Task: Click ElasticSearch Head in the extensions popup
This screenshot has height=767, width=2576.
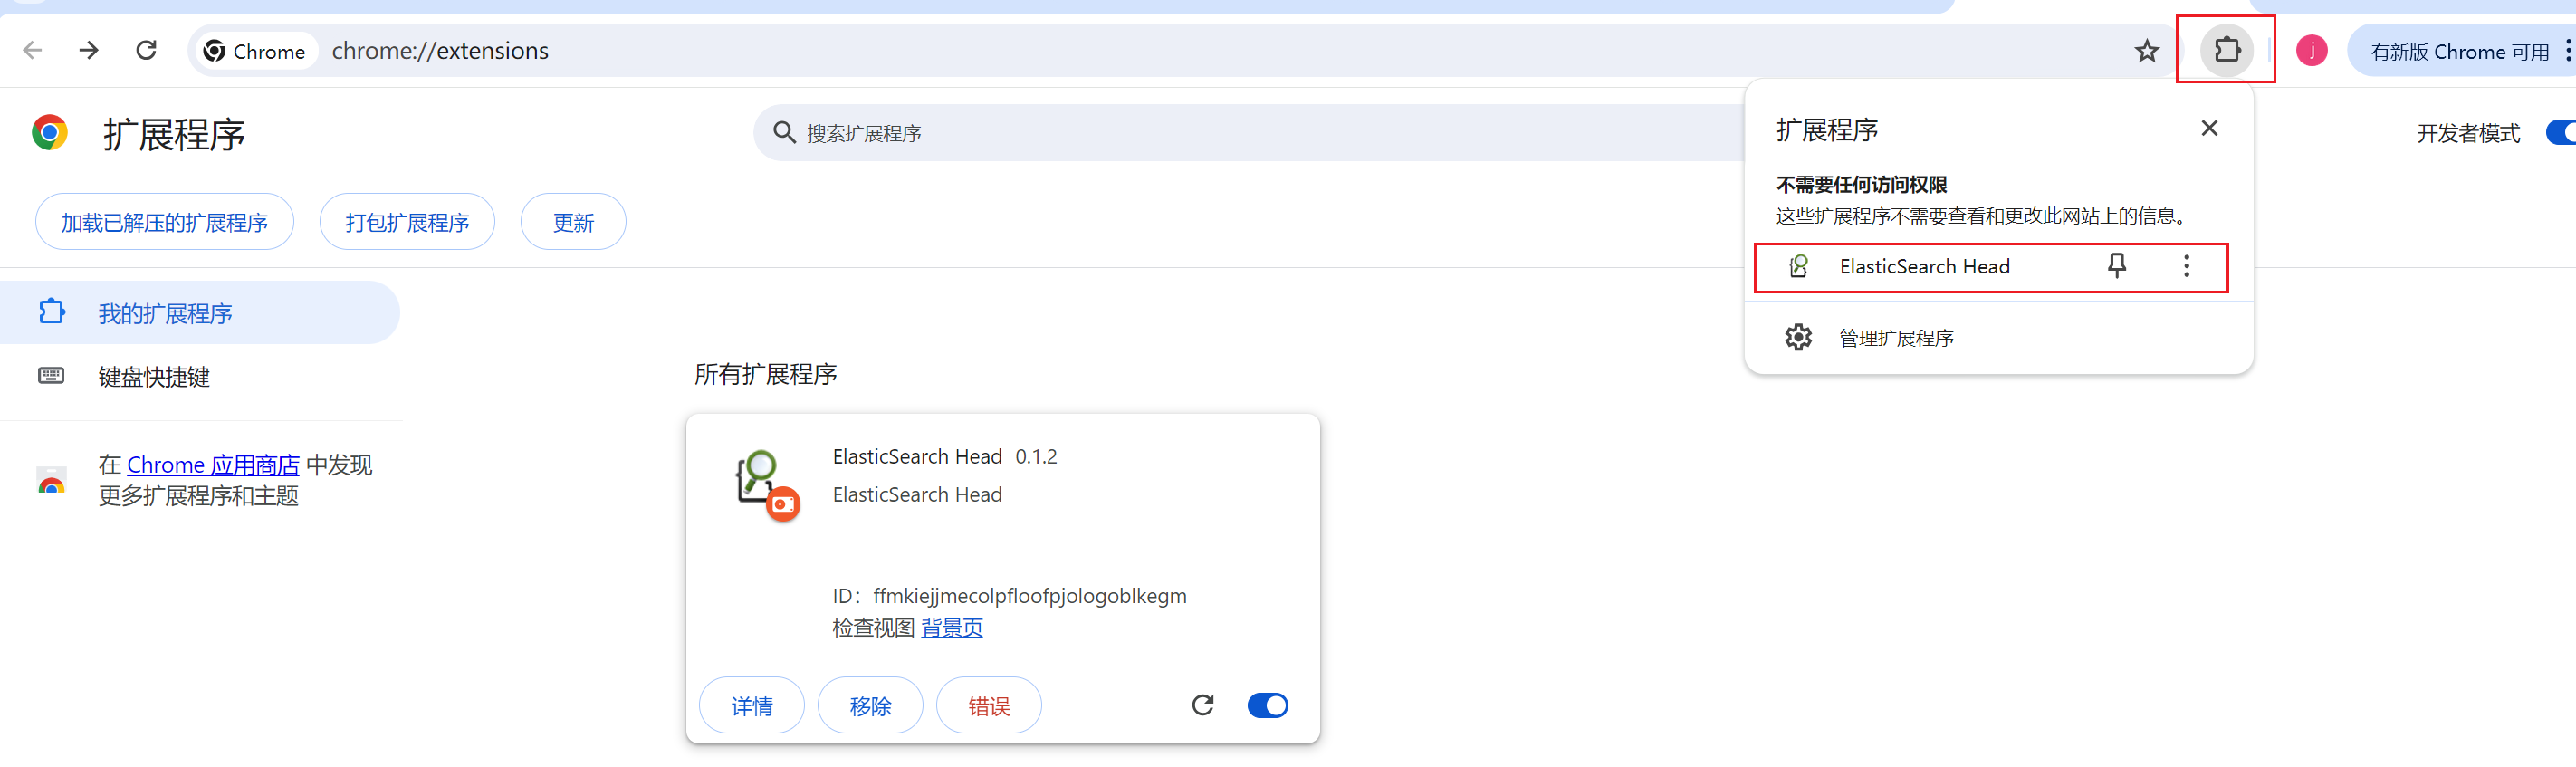Action: tap(1924, 267)
